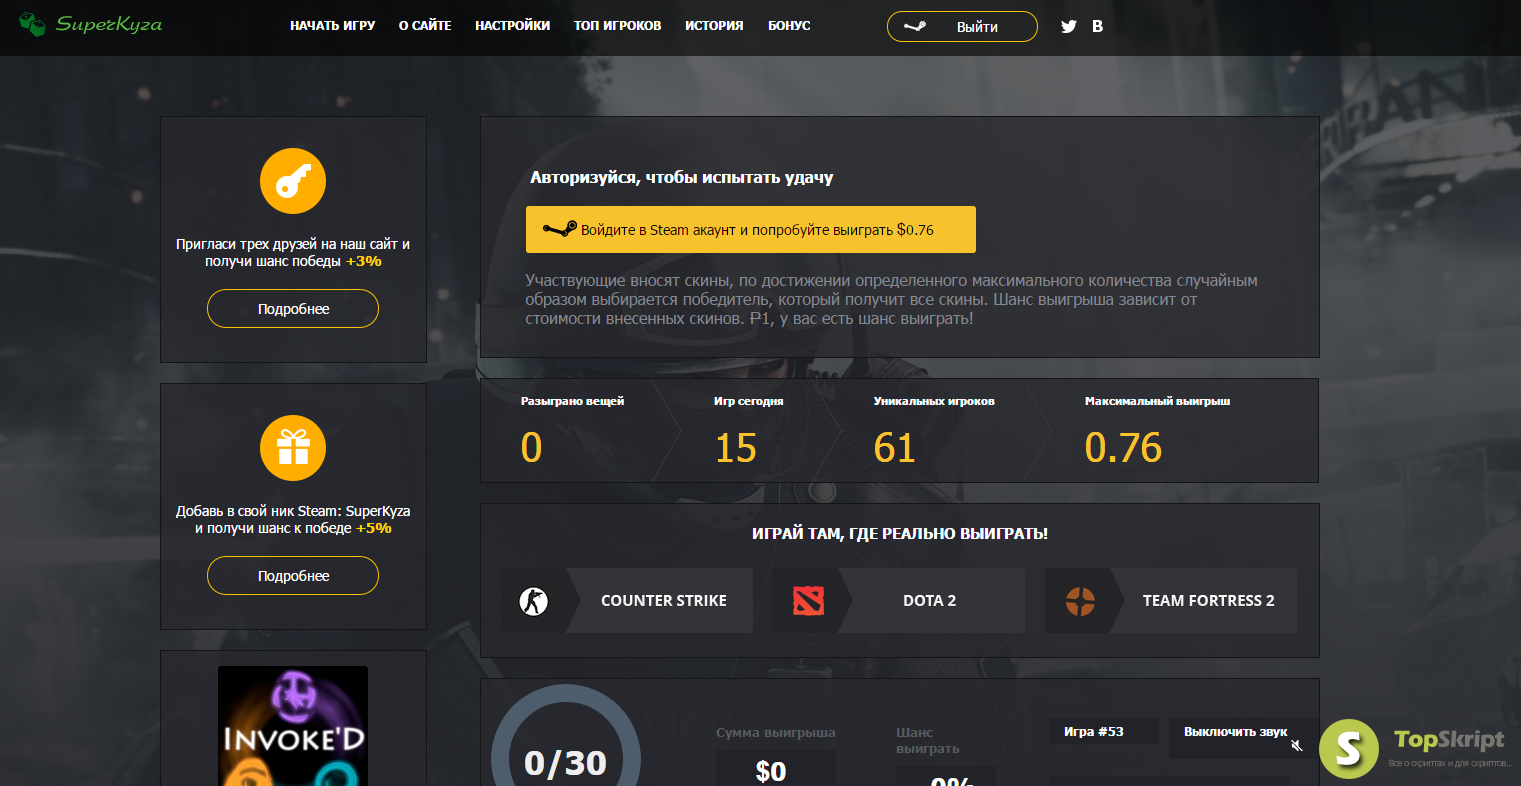Click the Team Fortress 2 logo icon

point(1080,601)
